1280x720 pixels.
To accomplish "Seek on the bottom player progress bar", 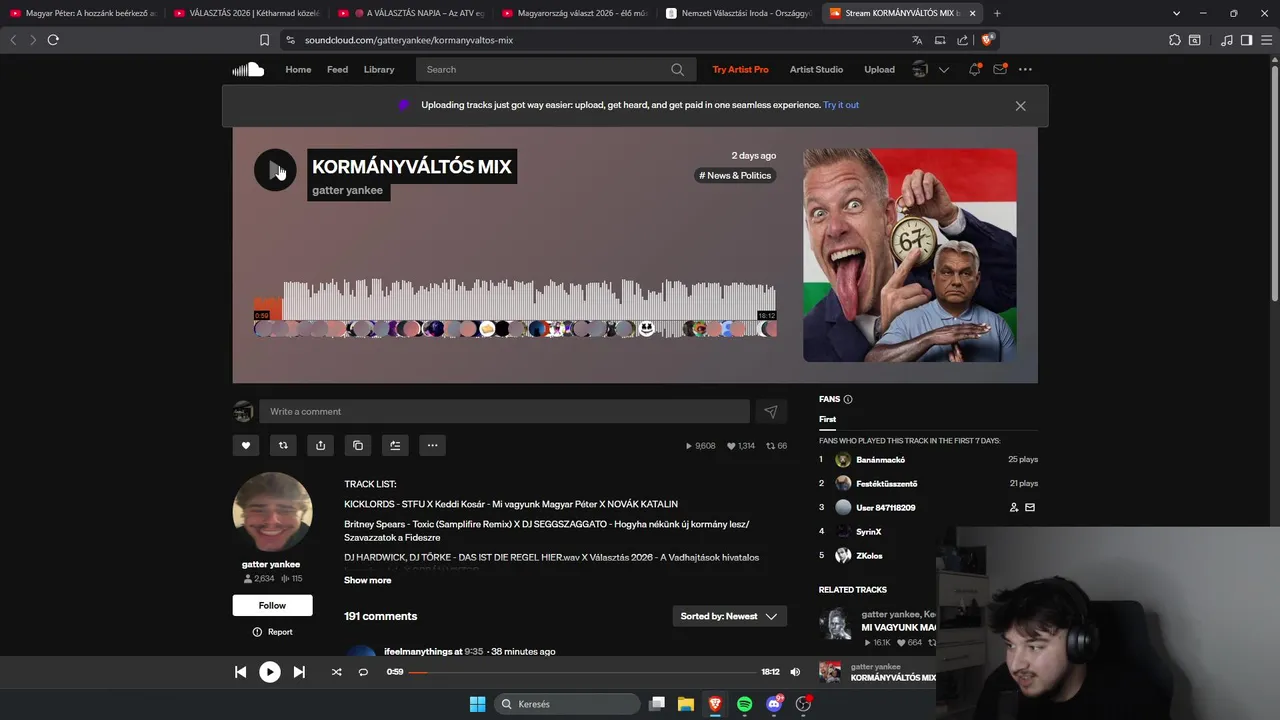I will pyautogui.click(x=582, y=672).
